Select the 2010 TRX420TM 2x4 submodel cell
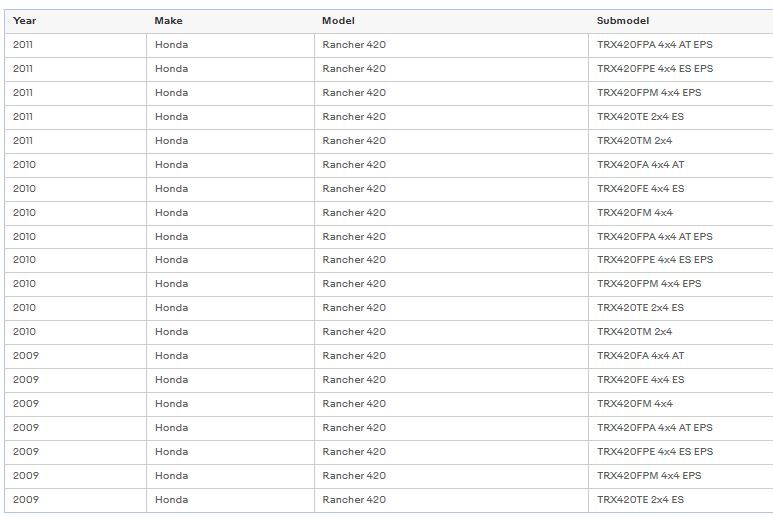 pos(634,332)
